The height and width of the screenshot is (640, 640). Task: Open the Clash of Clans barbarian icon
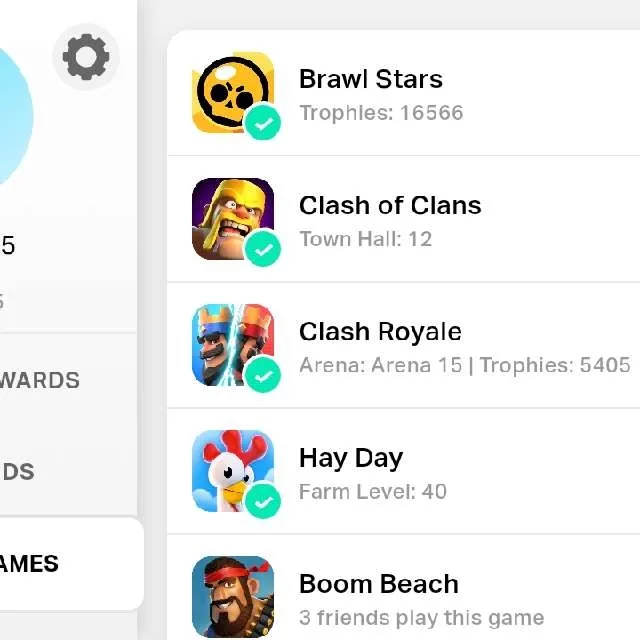233,219
